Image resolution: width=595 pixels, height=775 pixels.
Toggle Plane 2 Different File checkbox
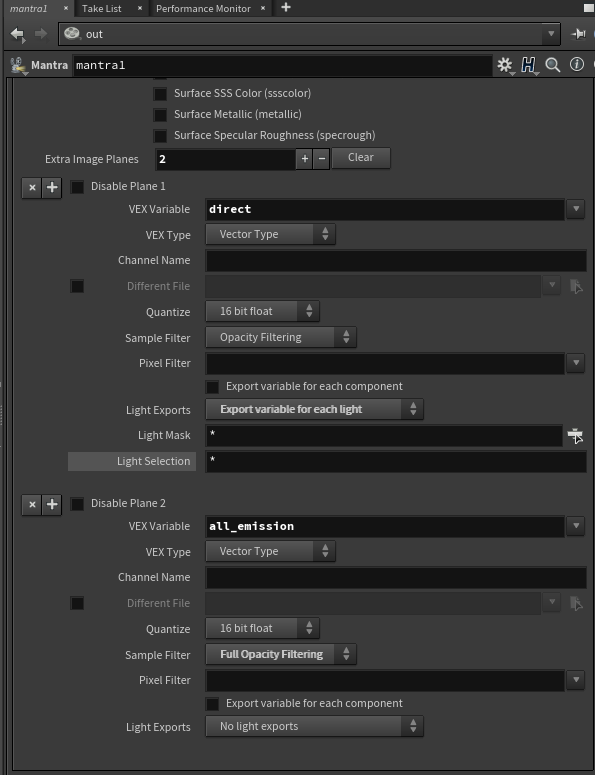(x=77, y=603)
